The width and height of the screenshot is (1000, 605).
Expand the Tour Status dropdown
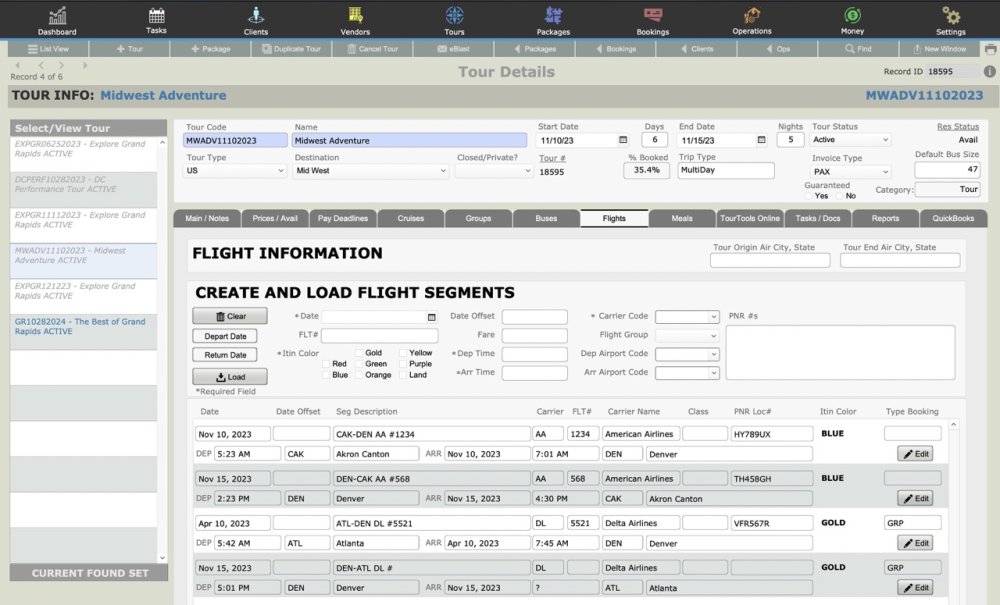850,141
